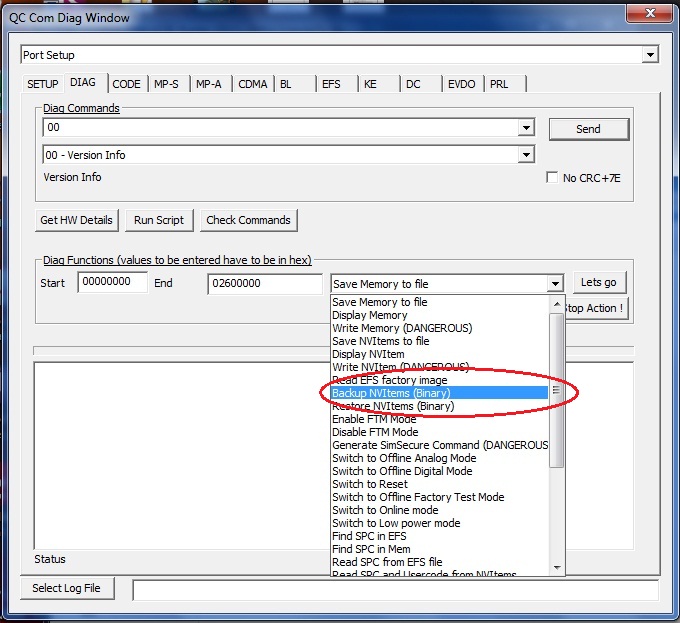
Task: Click the Run Script button
Action: (159, 220)
